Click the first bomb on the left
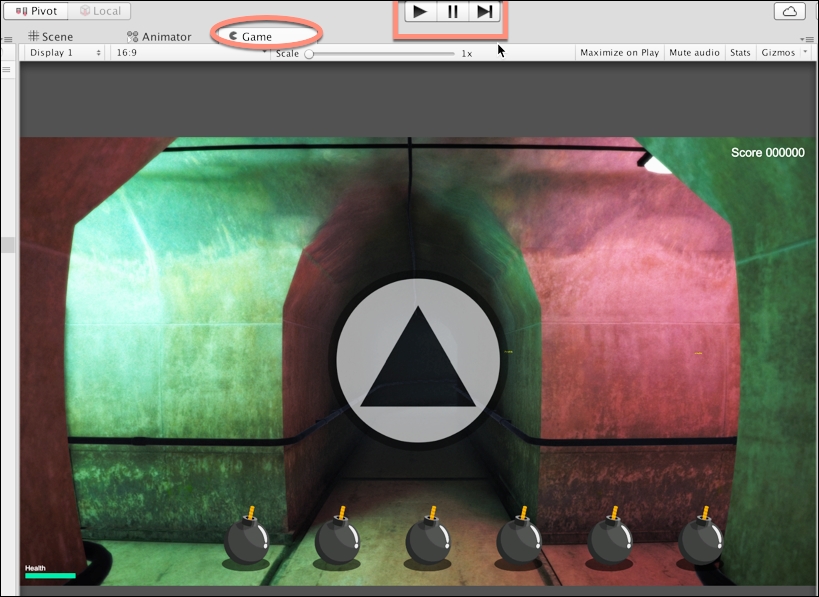This screenshot has width=819, height=597. coord(246,538)
